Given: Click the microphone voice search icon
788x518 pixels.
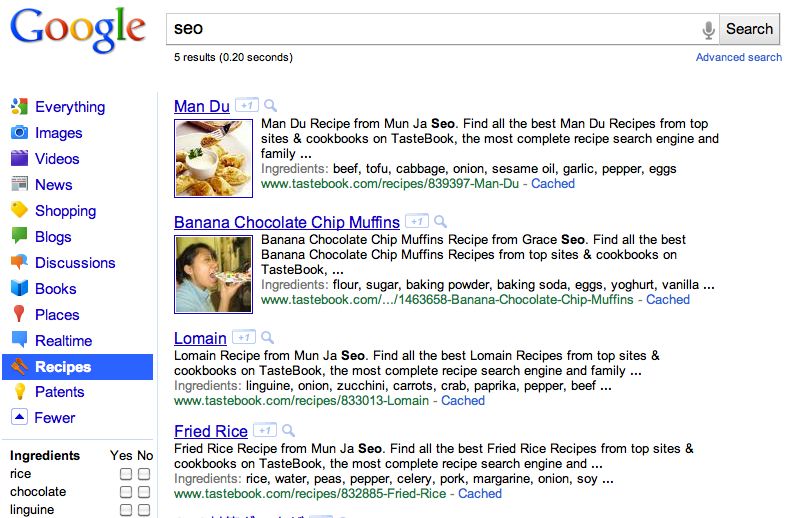Looking at the screenshot, I should (708, 30).
